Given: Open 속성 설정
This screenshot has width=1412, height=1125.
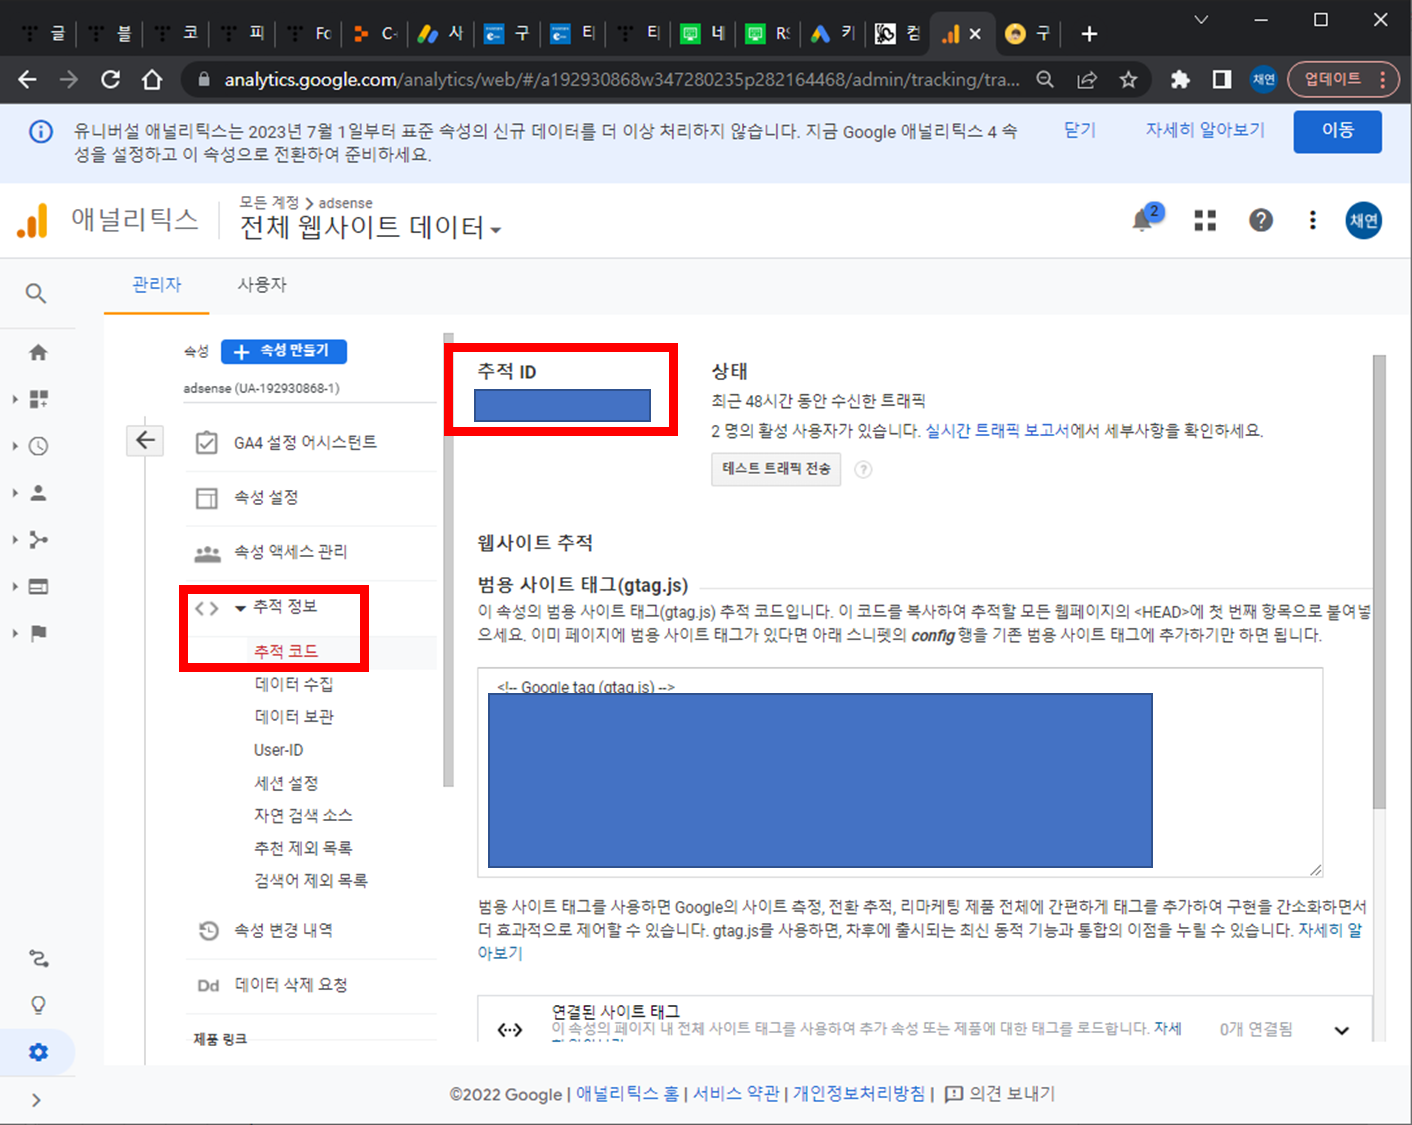Looking at the screenshot, I should [266, 497].
